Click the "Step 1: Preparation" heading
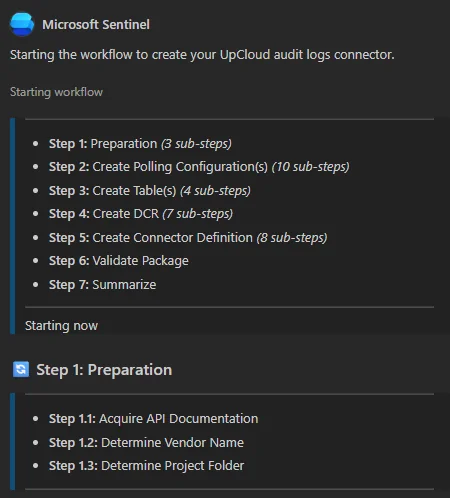 104,370
